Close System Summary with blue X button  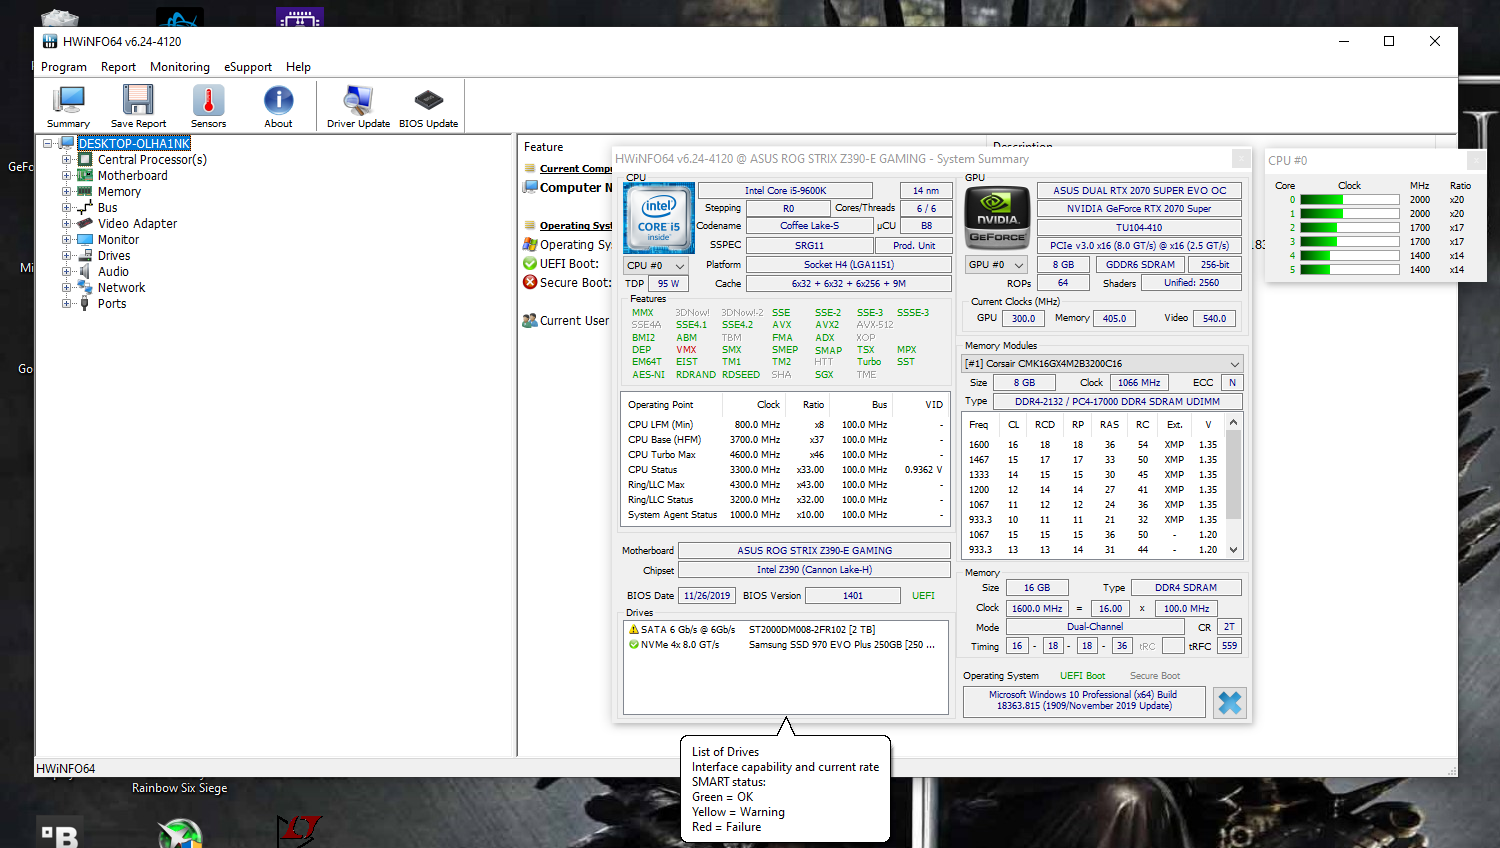pos(1229,703)
